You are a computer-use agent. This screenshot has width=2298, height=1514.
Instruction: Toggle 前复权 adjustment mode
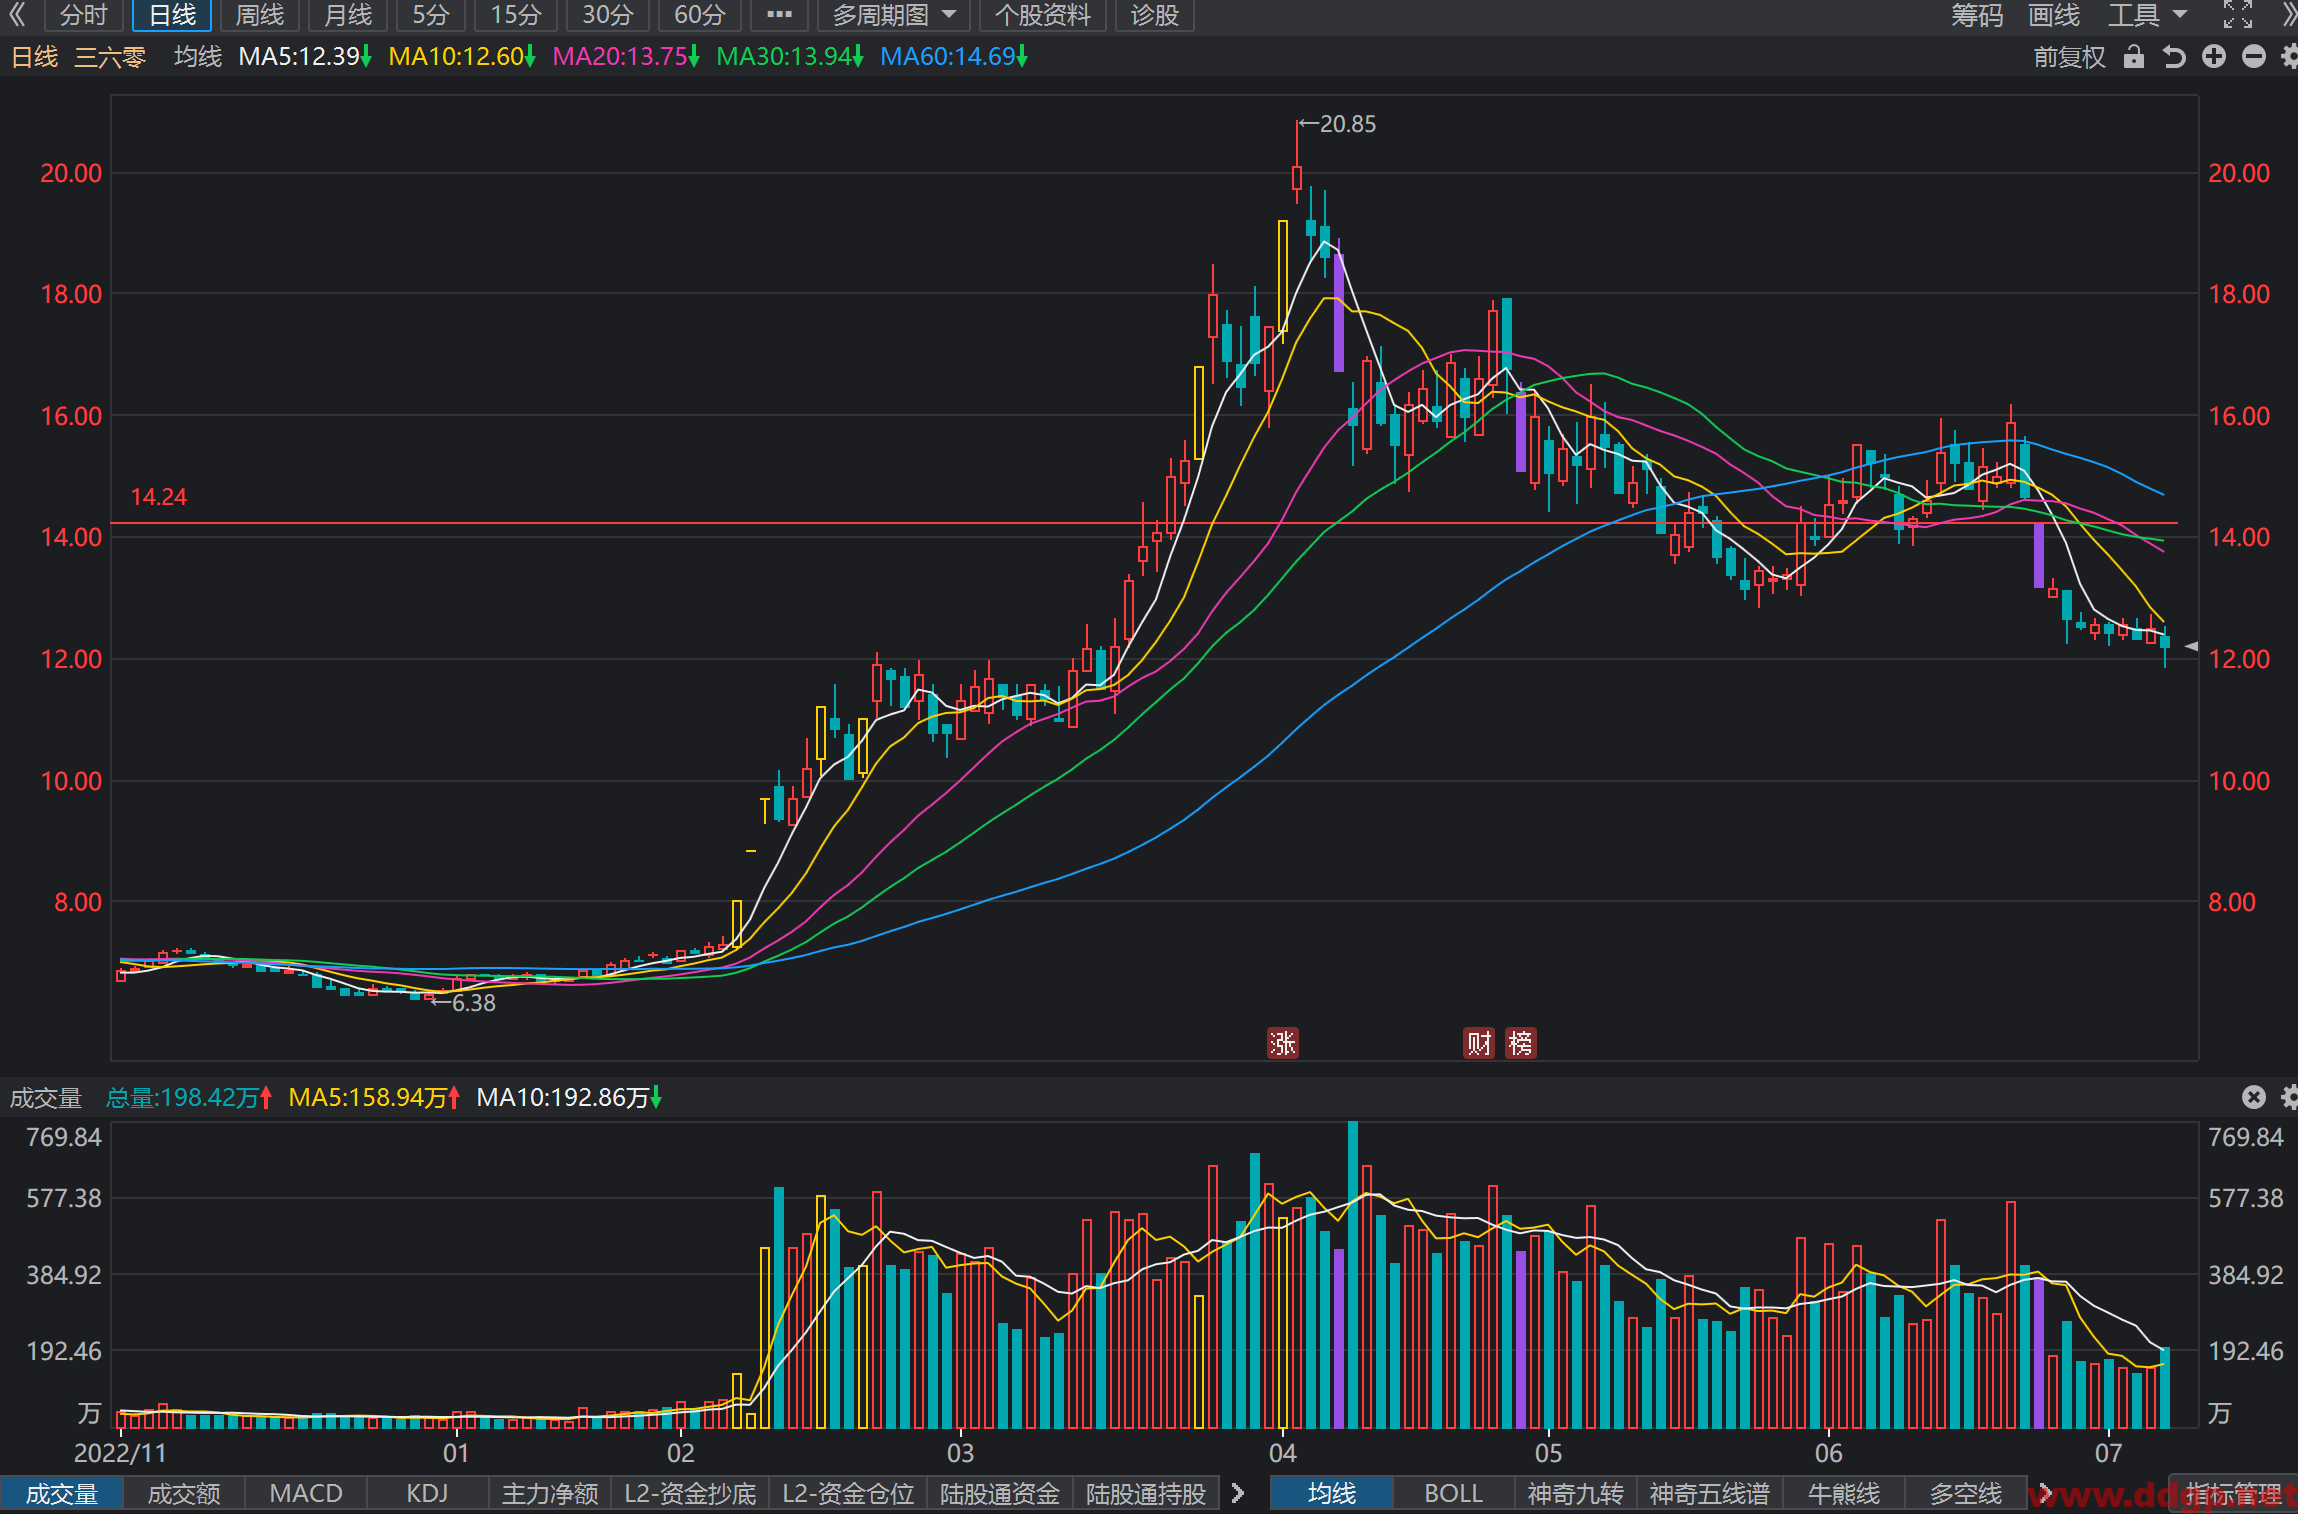(2069, 57)
